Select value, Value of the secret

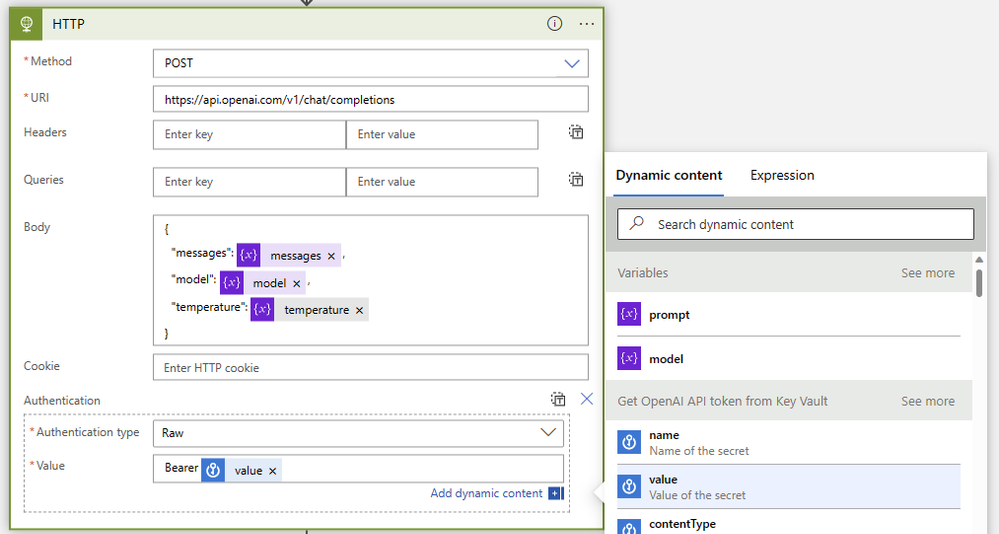789,487
